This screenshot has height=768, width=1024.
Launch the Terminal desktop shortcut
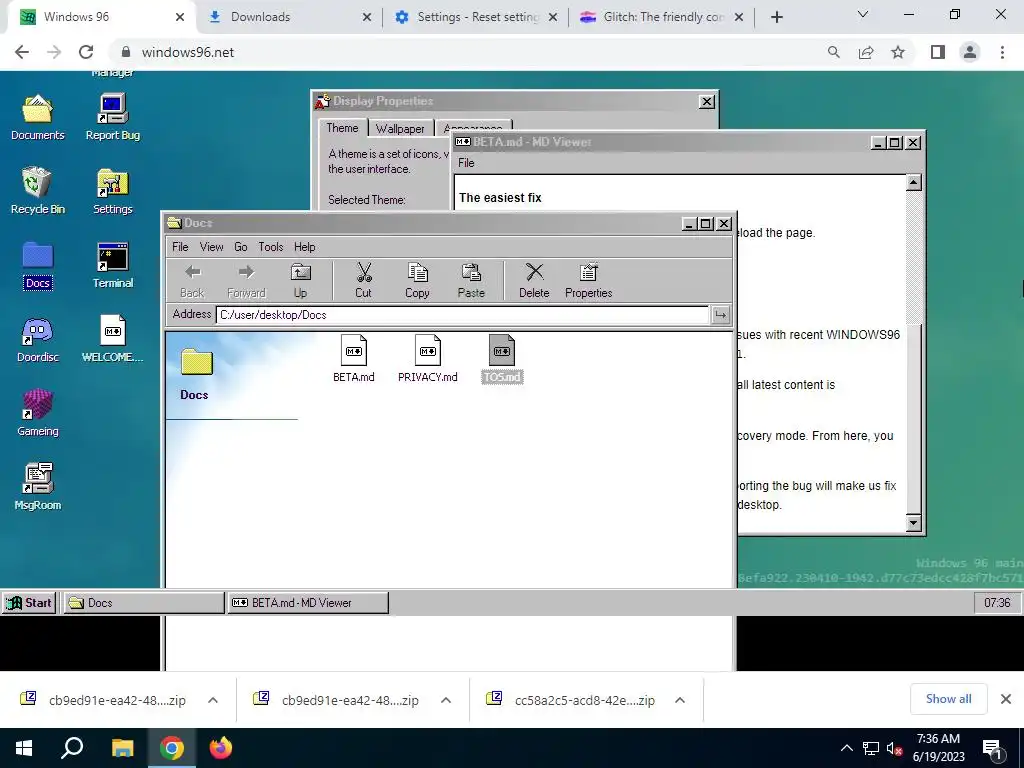(x=112, y=266)
